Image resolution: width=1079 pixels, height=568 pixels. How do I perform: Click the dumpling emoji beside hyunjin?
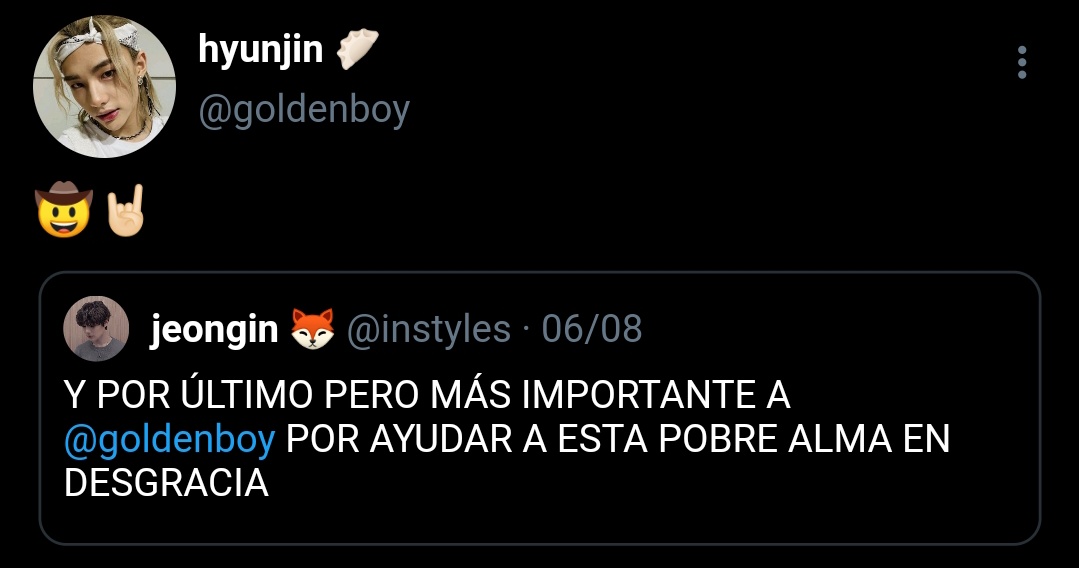point(358,49)
